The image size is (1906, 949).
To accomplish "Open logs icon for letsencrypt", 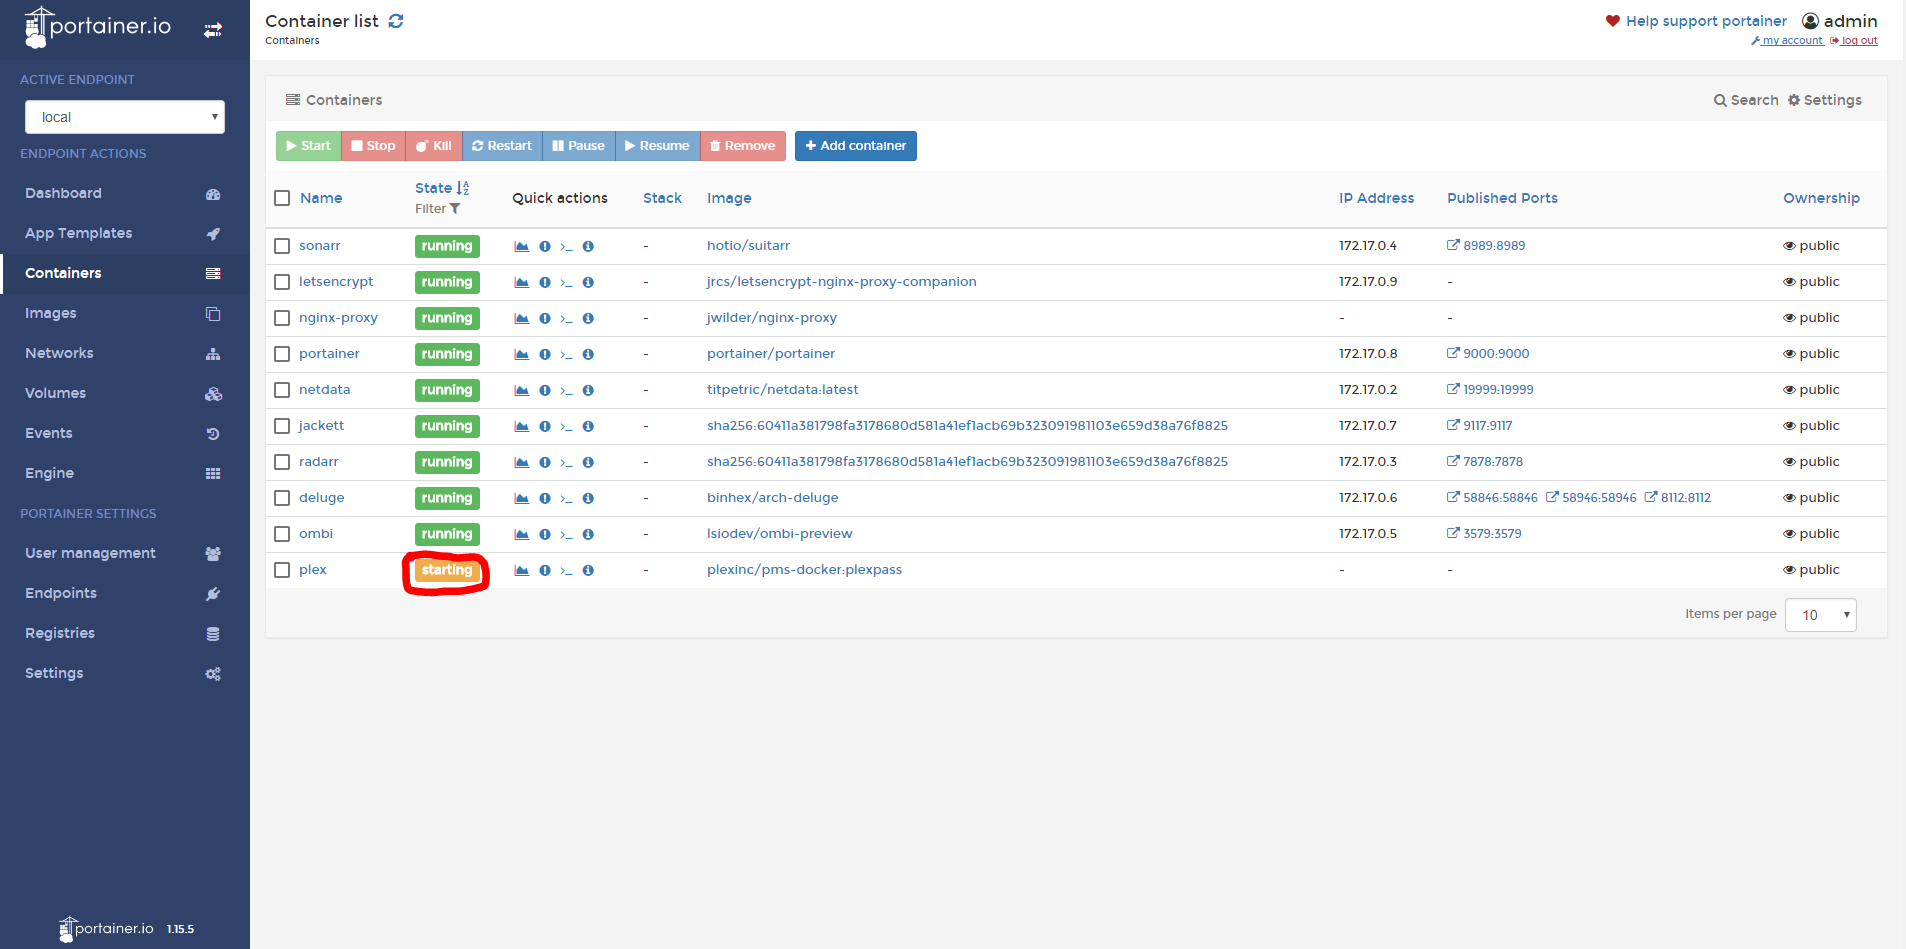I will click(545, 282).
